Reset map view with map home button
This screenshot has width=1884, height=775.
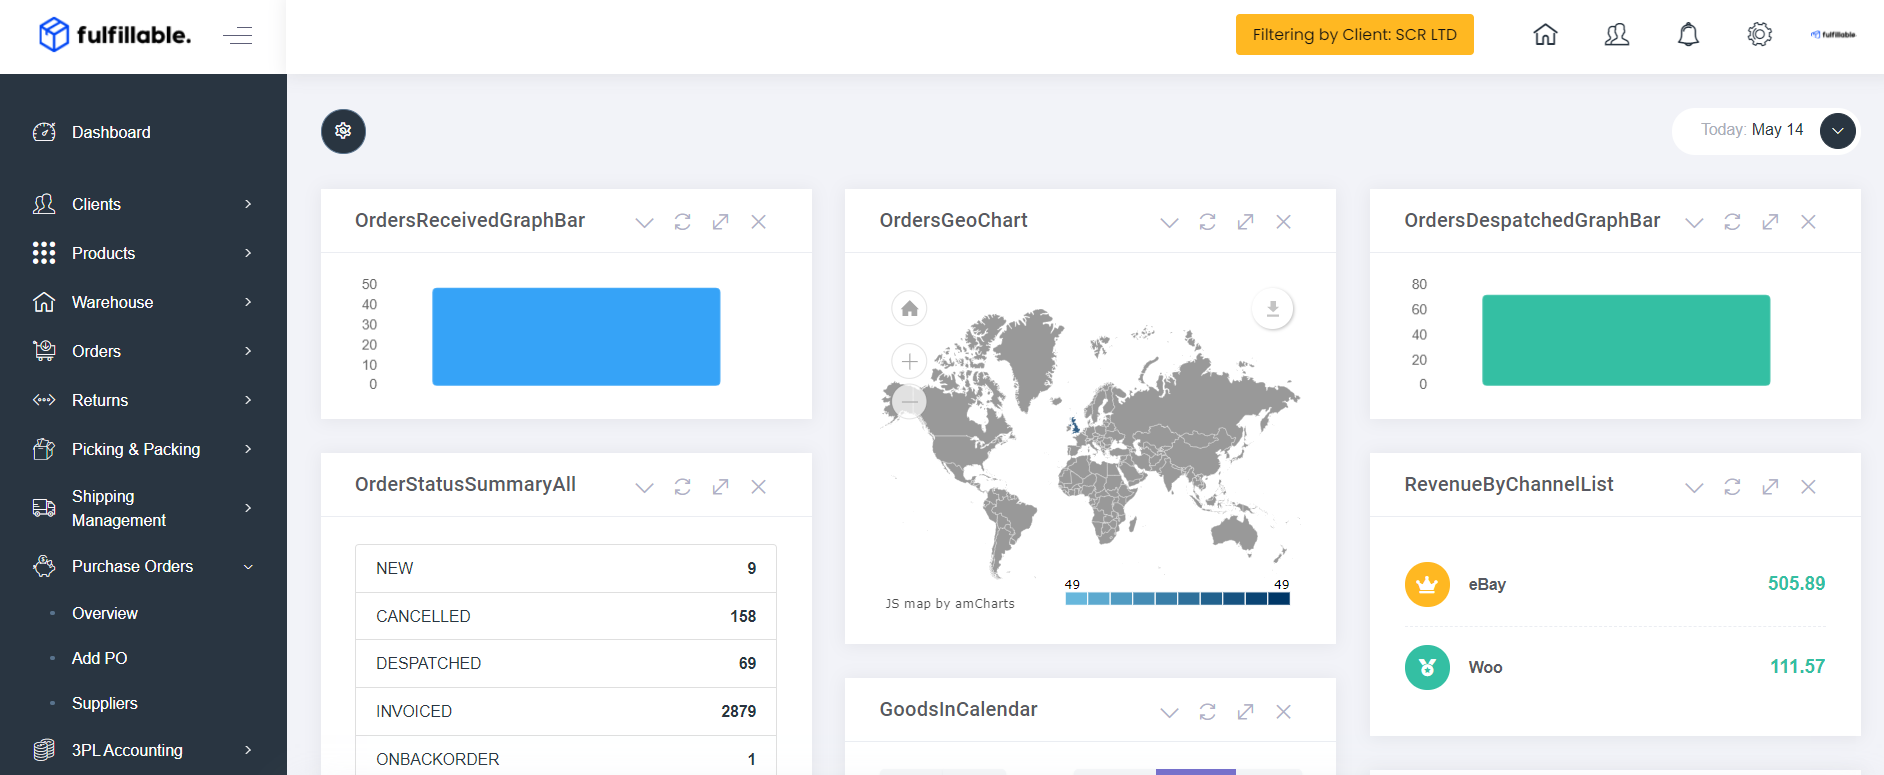coord(909,308)
